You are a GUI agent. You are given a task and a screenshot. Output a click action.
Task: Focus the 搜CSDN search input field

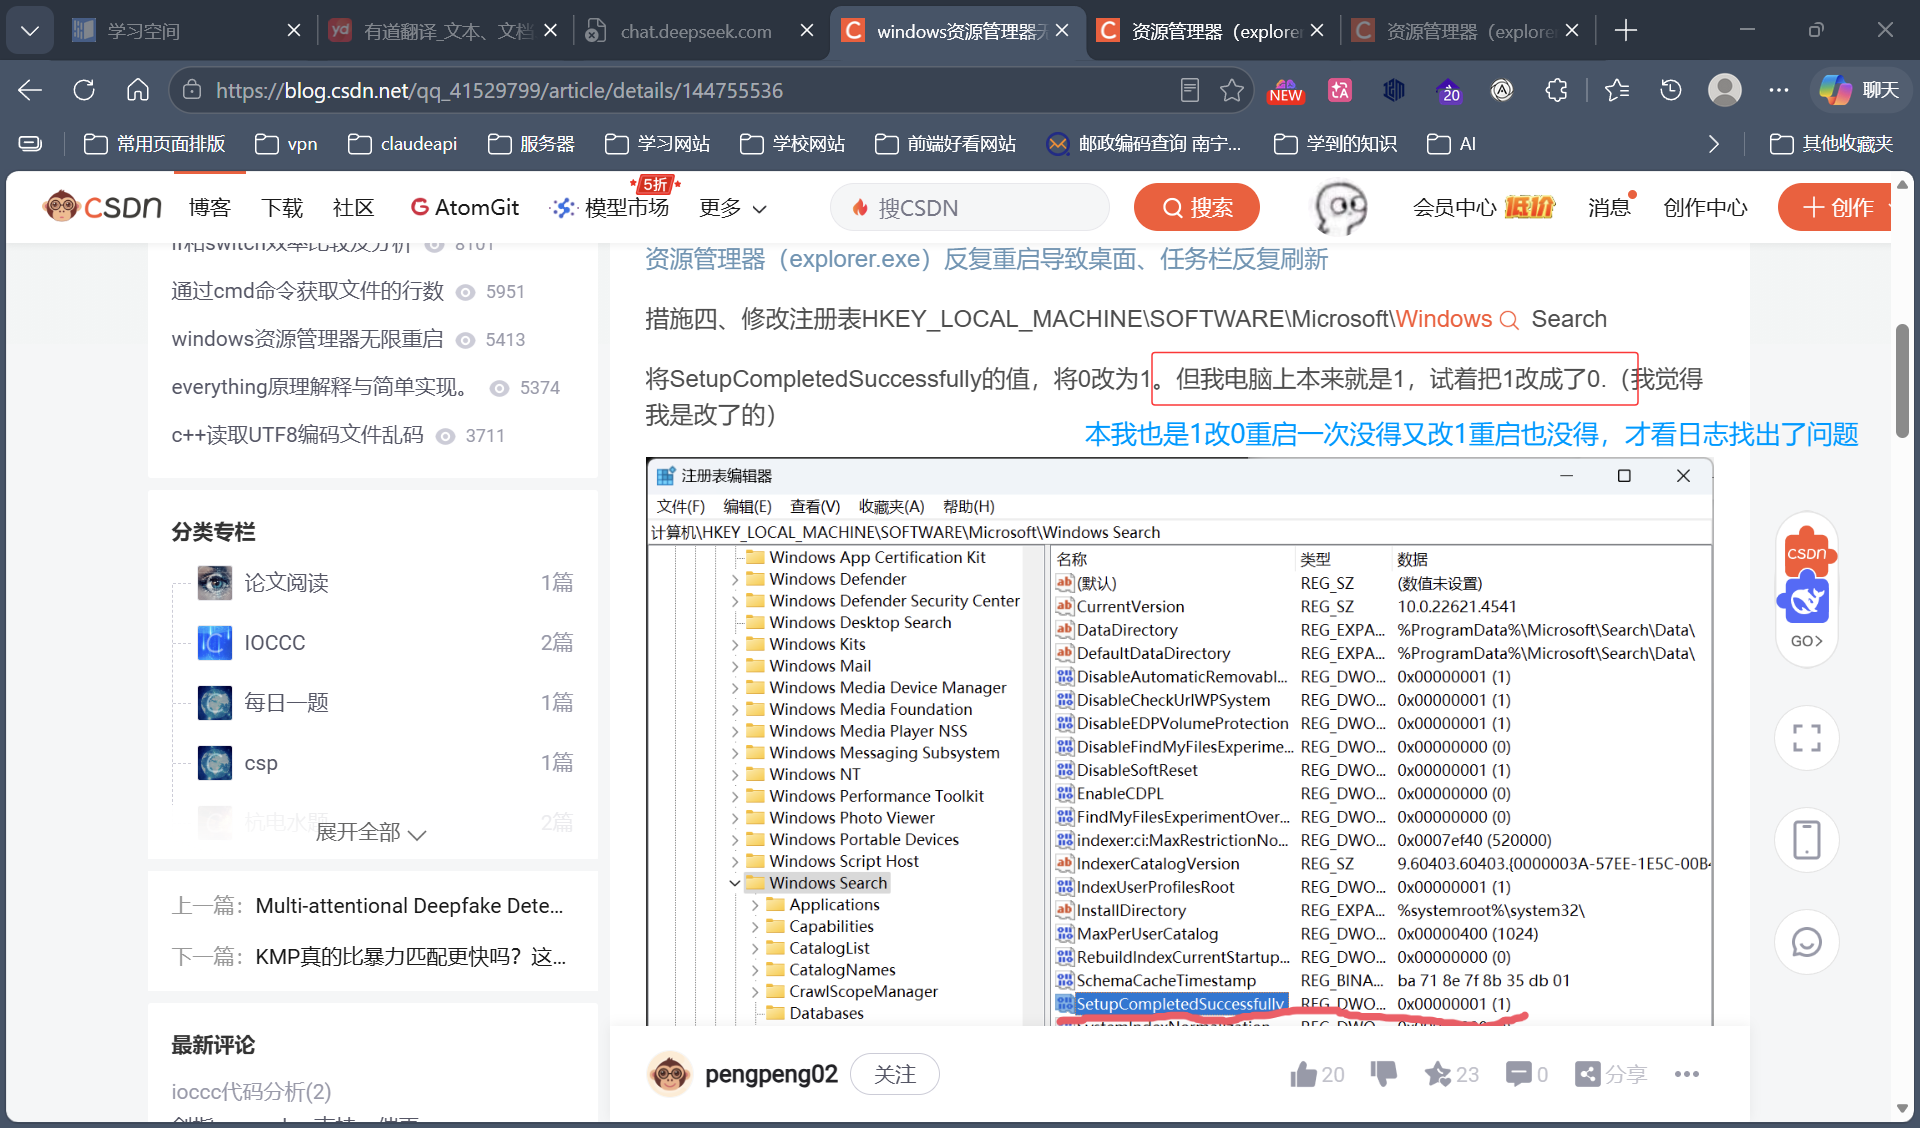(970, 208)
